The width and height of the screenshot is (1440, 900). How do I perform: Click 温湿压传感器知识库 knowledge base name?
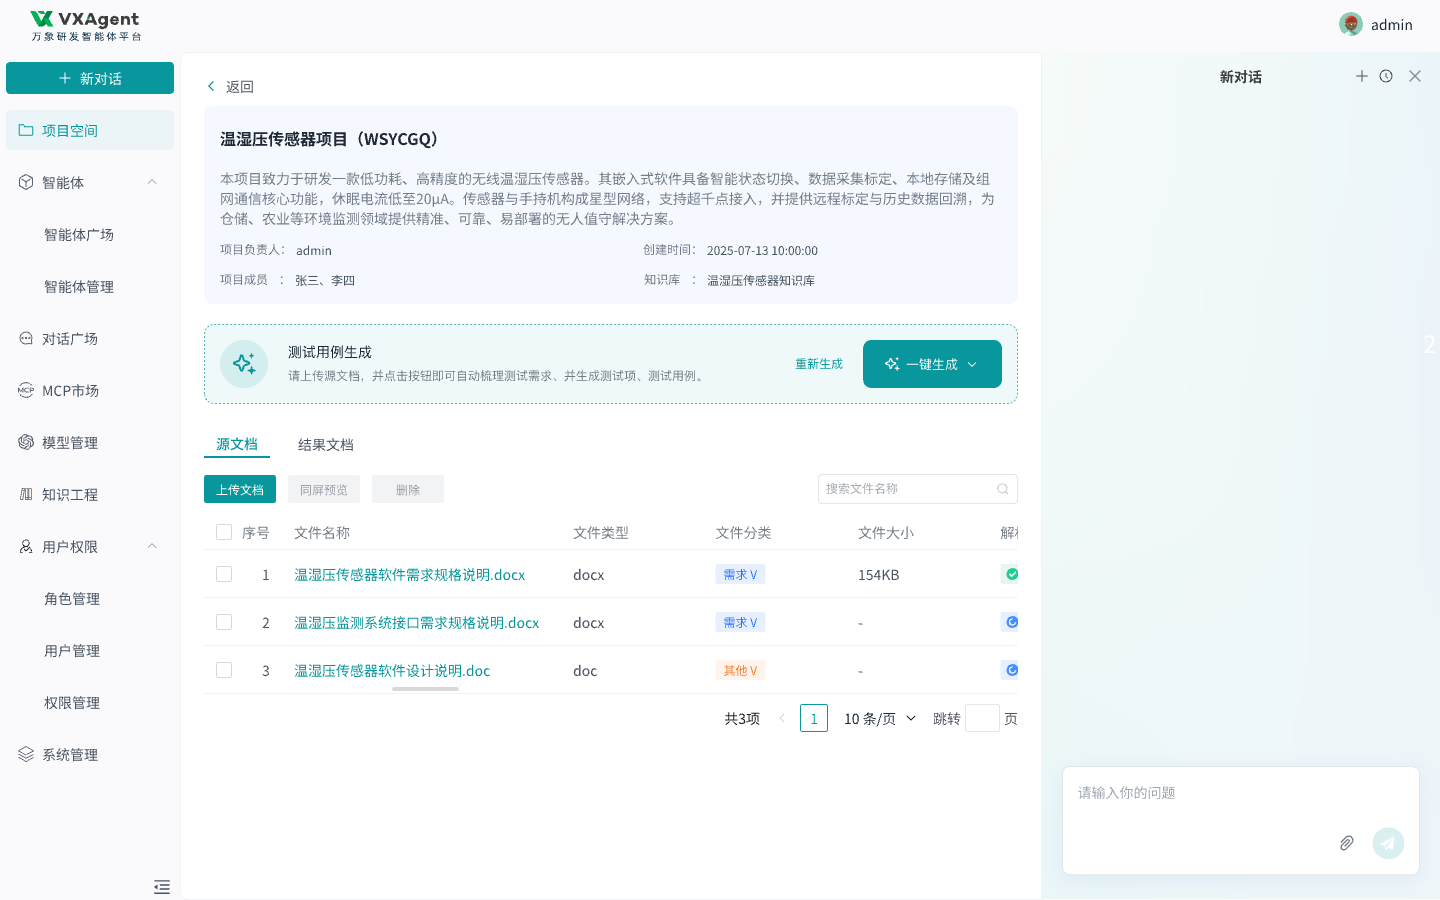(761, 280)
